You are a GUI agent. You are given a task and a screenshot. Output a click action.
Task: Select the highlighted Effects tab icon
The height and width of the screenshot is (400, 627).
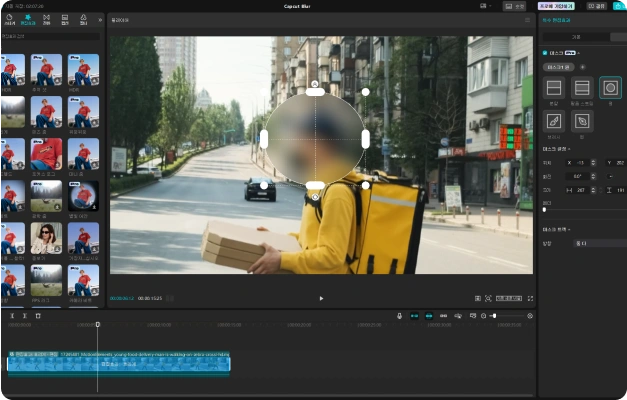point(28,19)
